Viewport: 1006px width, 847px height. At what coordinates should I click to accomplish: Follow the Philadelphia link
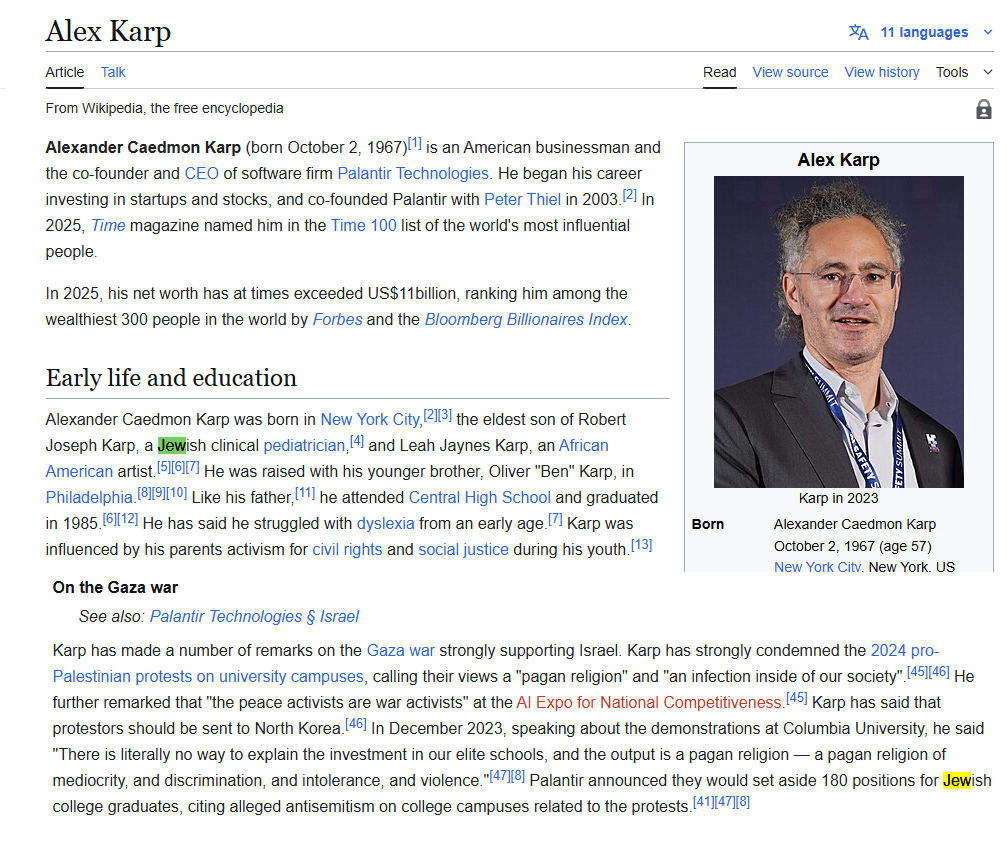coord(89,497)
